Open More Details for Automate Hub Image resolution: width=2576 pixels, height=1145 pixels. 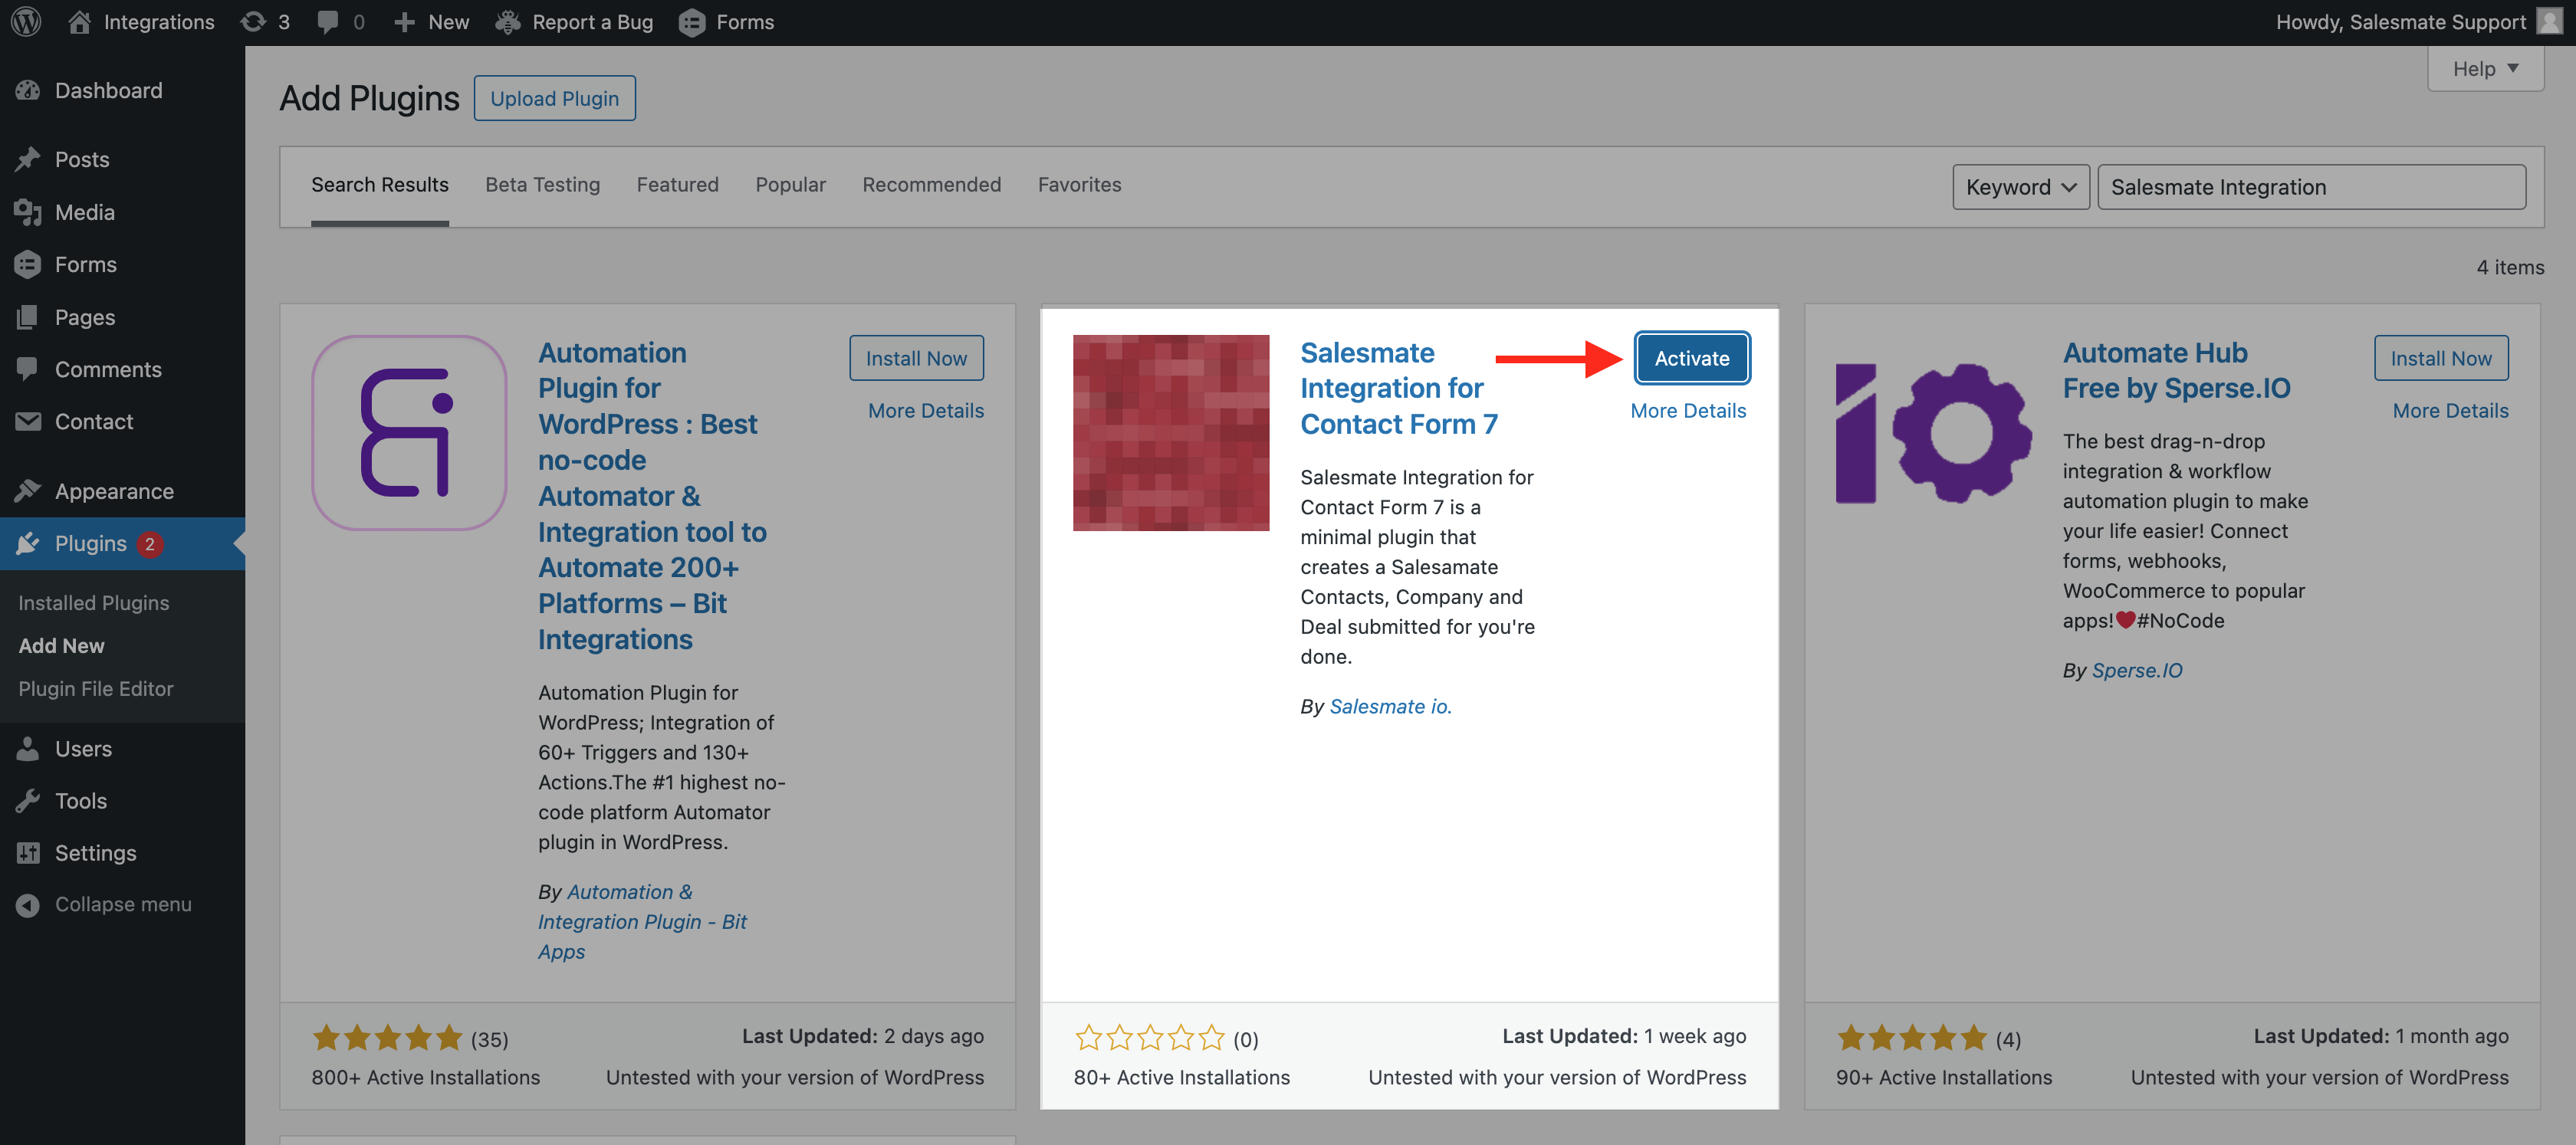2451,410
